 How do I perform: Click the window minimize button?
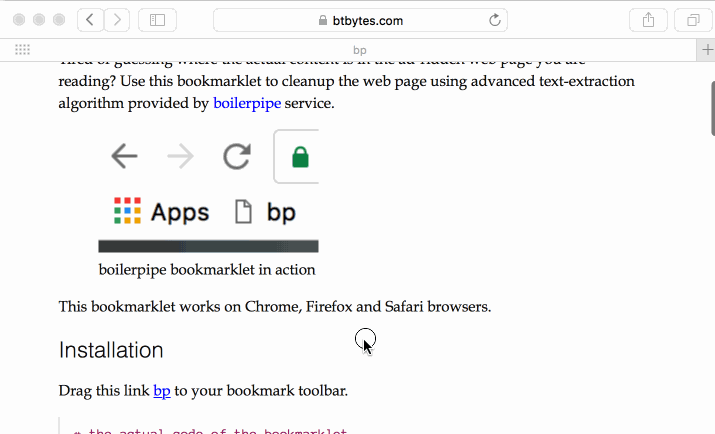tap(39, 20)
